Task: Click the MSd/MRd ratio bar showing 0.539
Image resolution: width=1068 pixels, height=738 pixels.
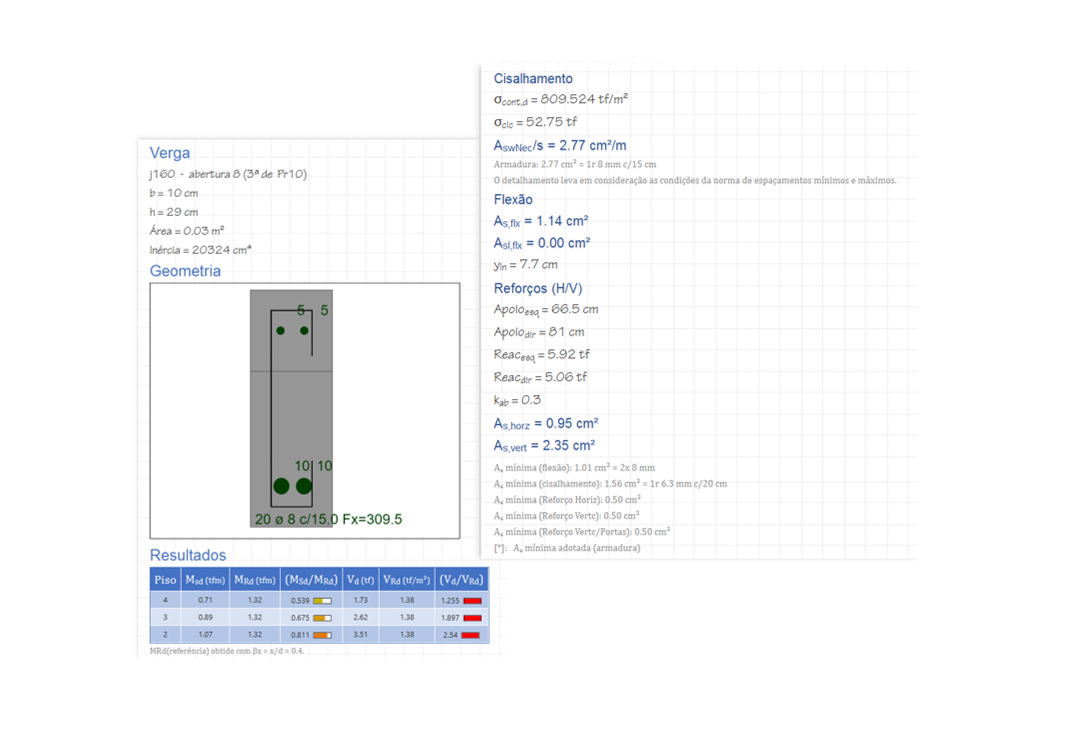Action: (323, 601)
